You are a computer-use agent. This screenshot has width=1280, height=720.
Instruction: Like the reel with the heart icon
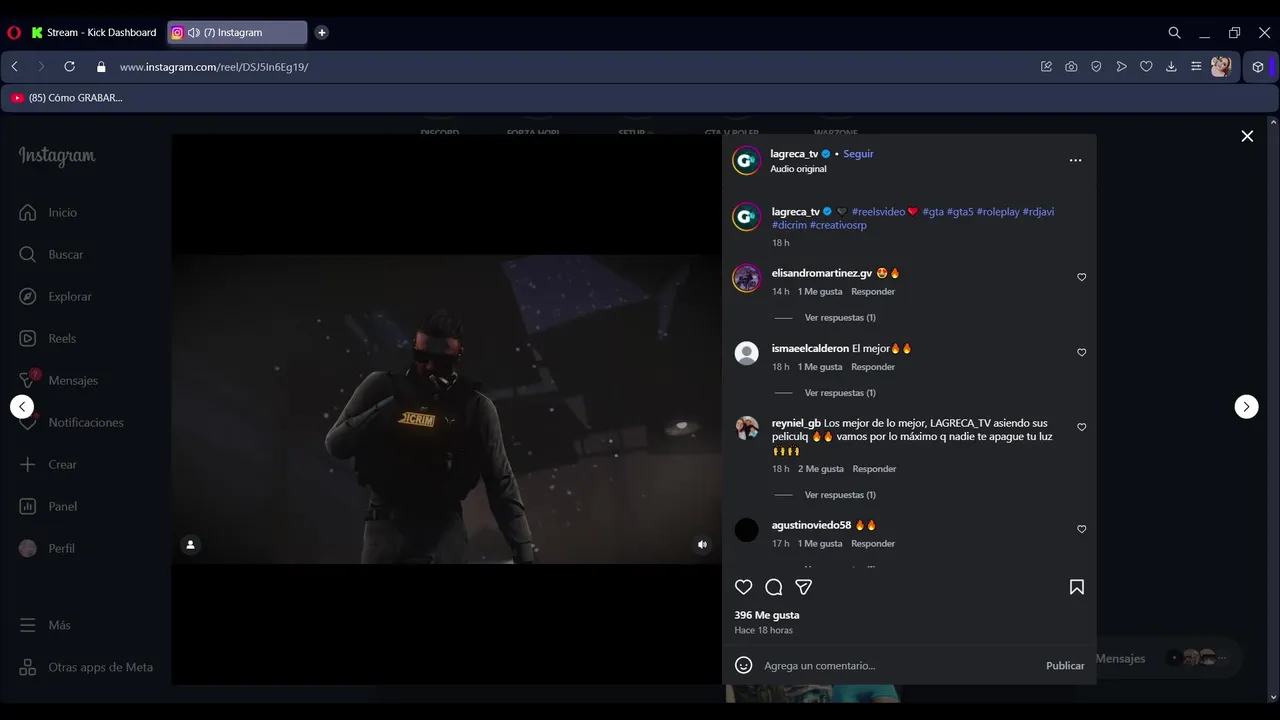(743, 587)
